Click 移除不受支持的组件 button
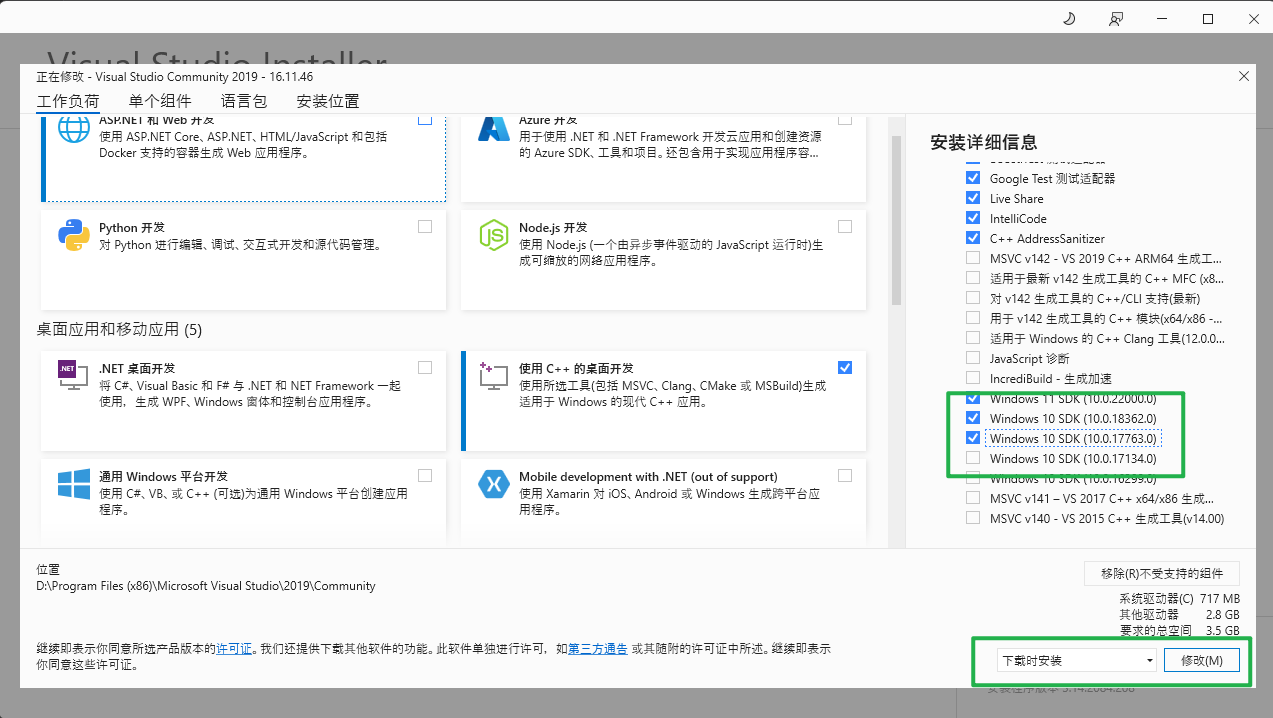This screenshot has width=1273, height=718. [1162, 573]
